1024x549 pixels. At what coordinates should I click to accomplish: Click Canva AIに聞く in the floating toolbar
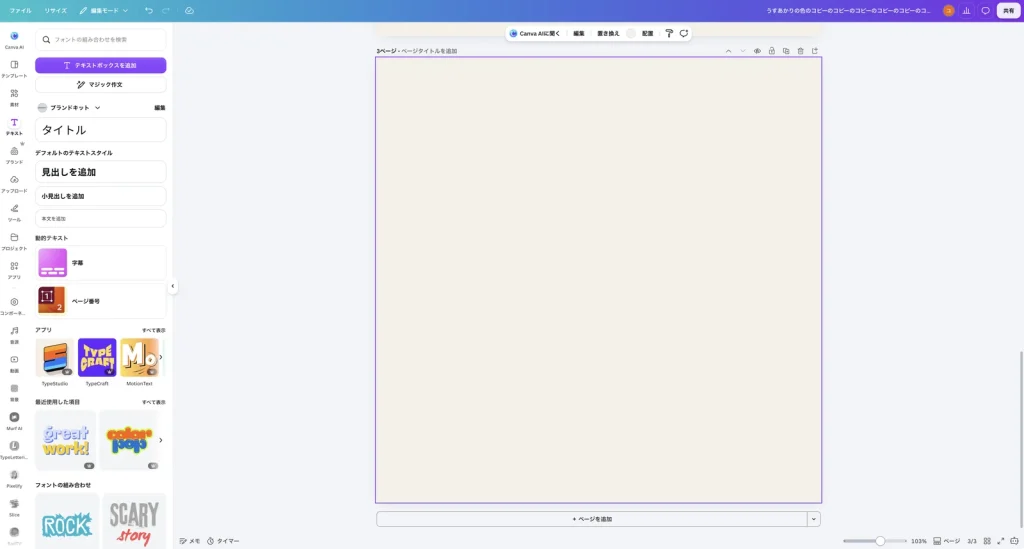(x=535, y=33)
